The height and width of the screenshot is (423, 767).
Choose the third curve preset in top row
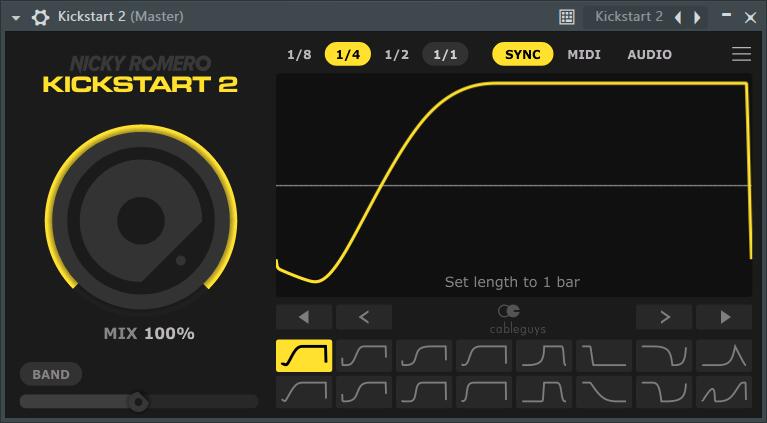[424, 356]
